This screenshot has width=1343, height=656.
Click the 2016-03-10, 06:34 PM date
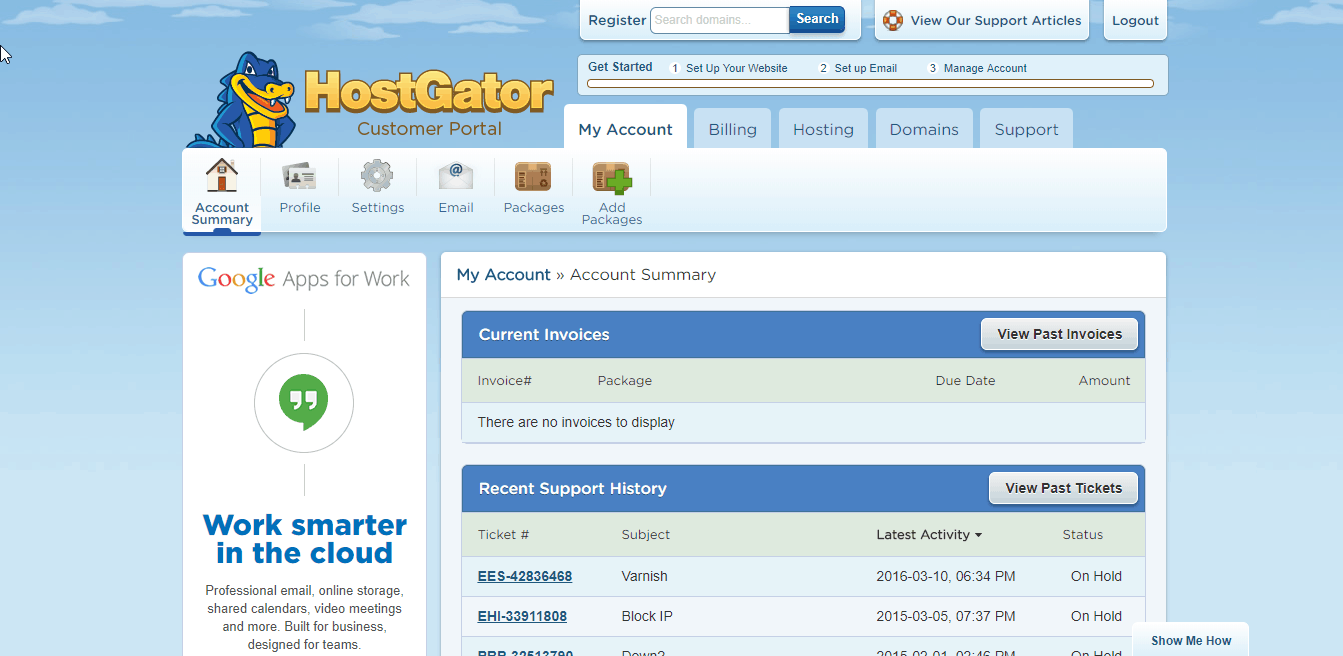coord(945,576)
